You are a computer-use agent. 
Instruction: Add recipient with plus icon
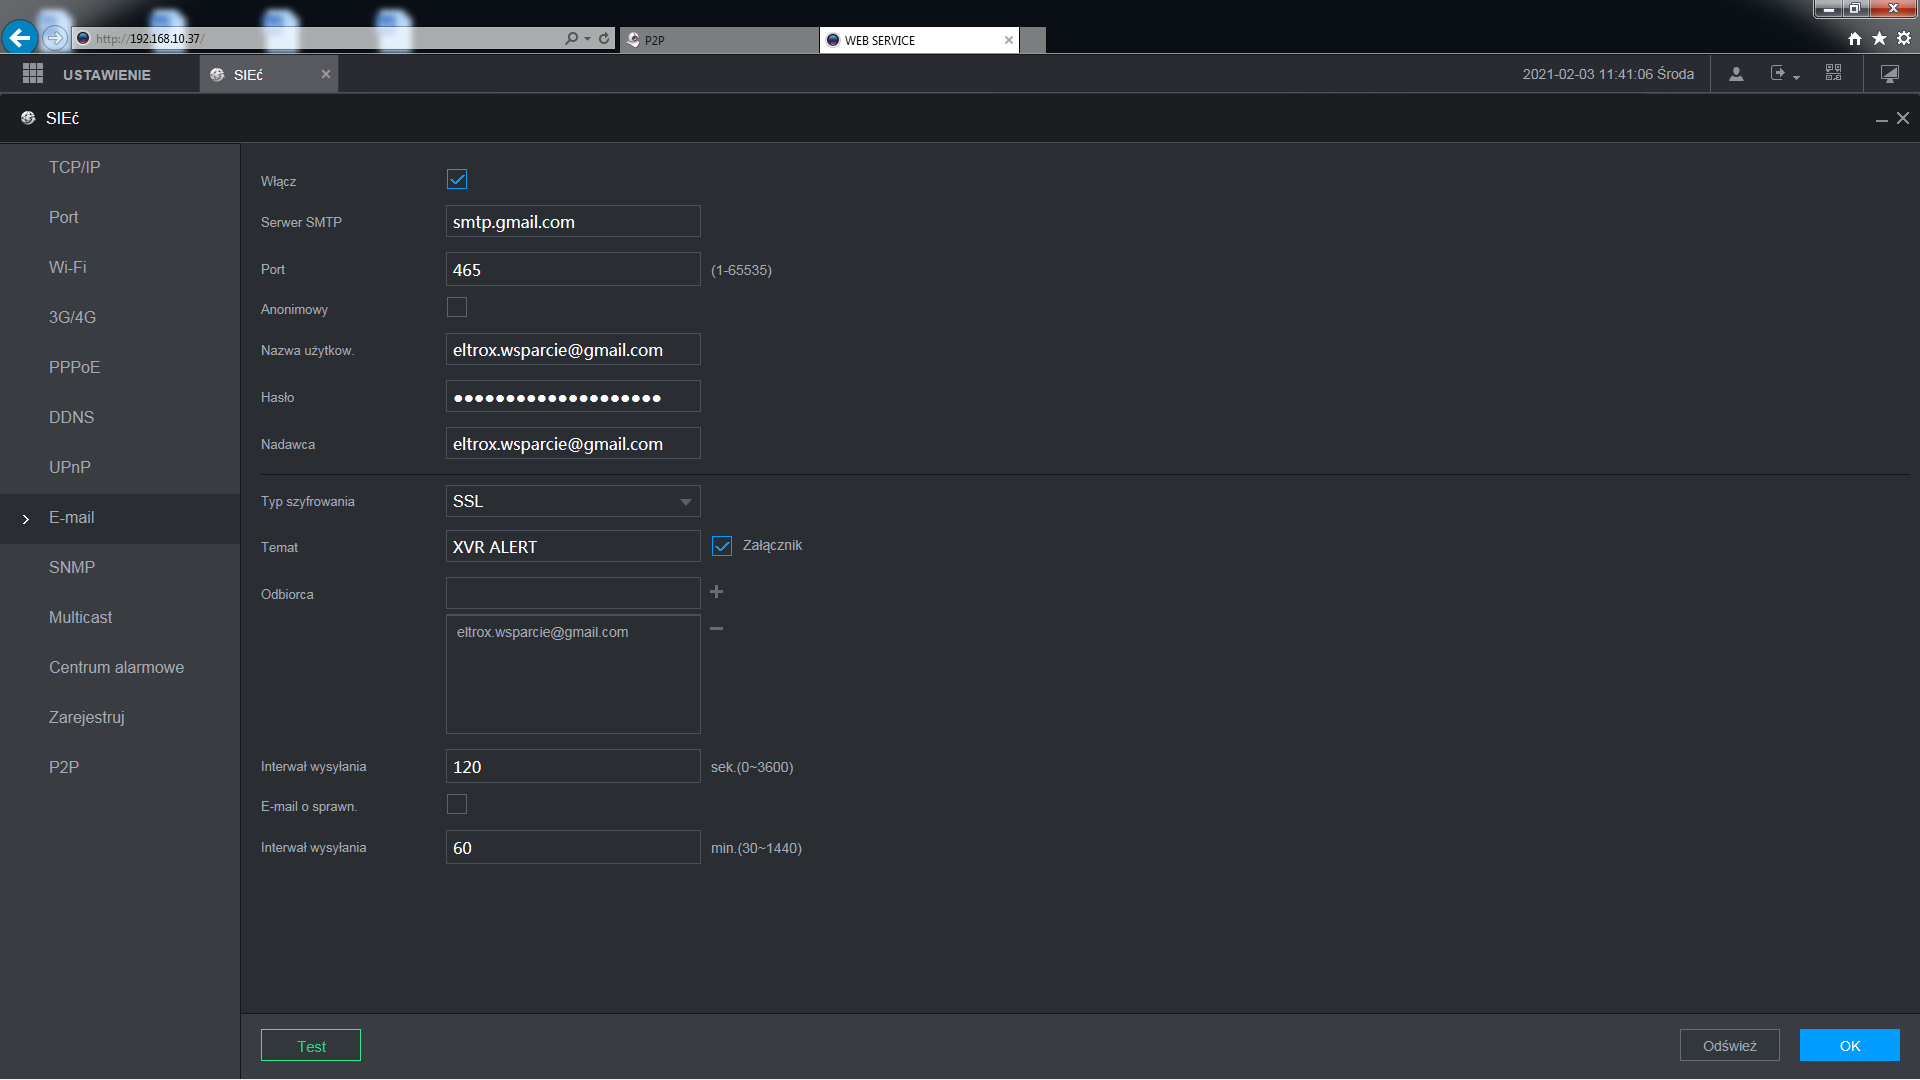point(716,592)
